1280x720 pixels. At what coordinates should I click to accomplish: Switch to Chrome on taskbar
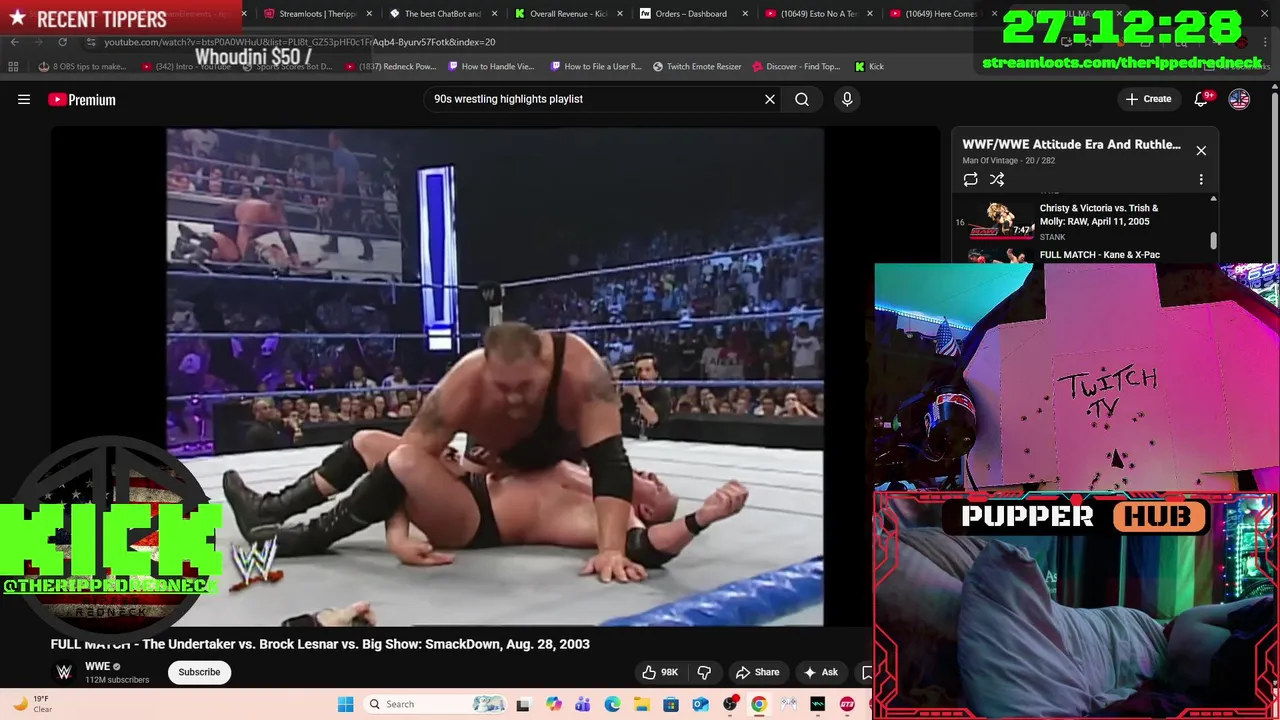tap(759, 704)
